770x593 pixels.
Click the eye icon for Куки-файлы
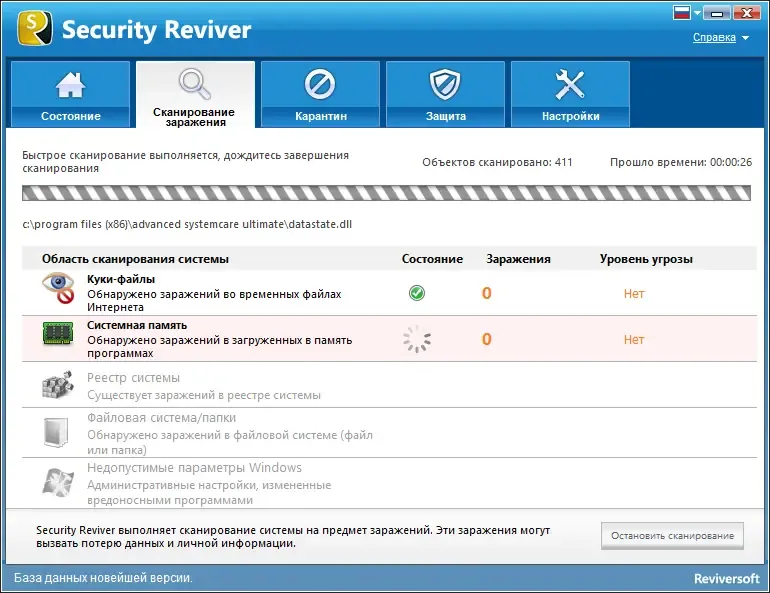pos(58,288)
